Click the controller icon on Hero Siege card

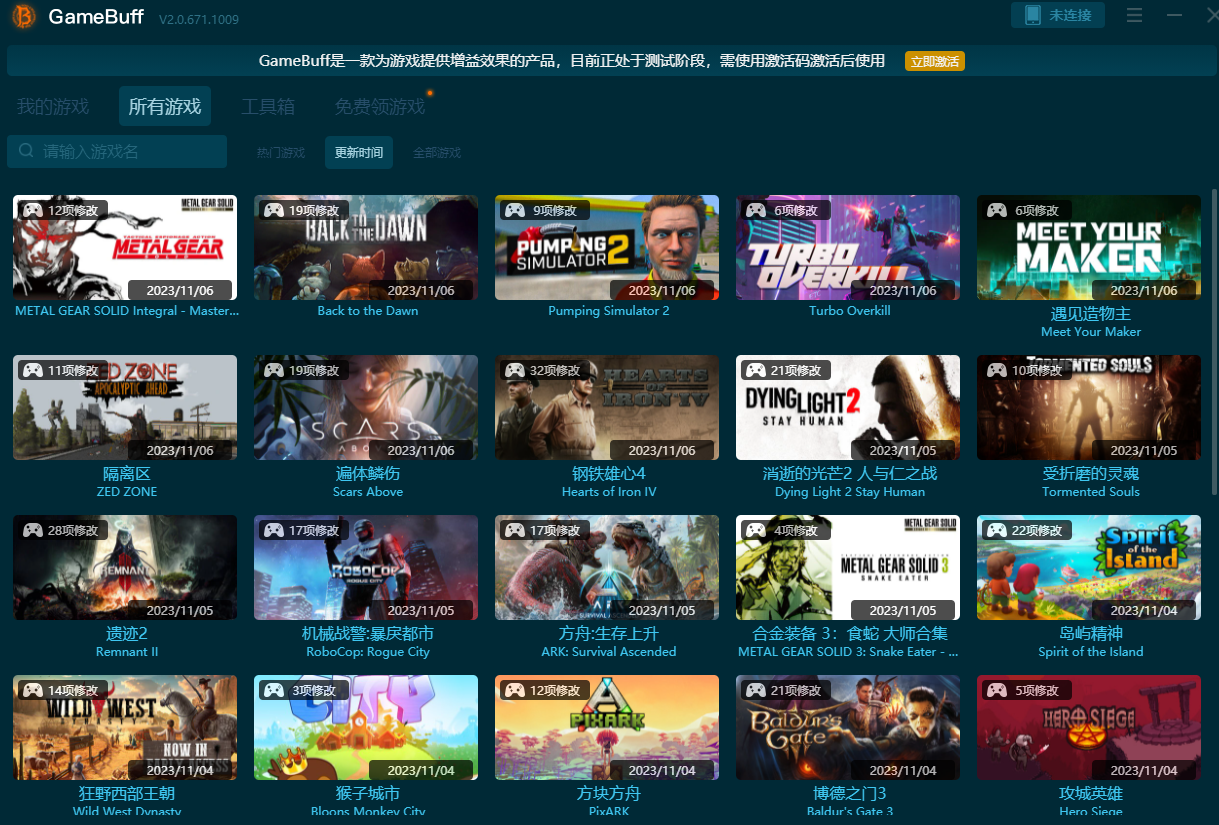click(996, 690)
